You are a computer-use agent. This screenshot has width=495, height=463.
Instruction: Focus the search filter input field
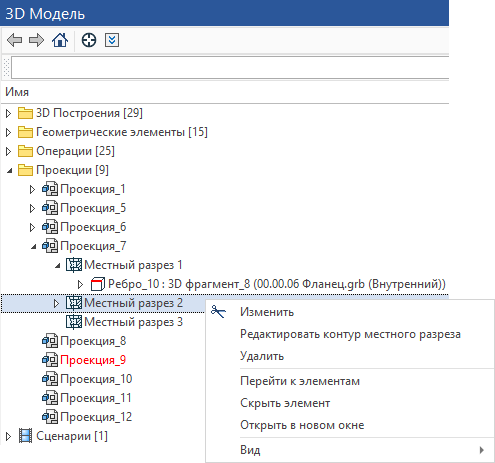[x=230, y=68]
